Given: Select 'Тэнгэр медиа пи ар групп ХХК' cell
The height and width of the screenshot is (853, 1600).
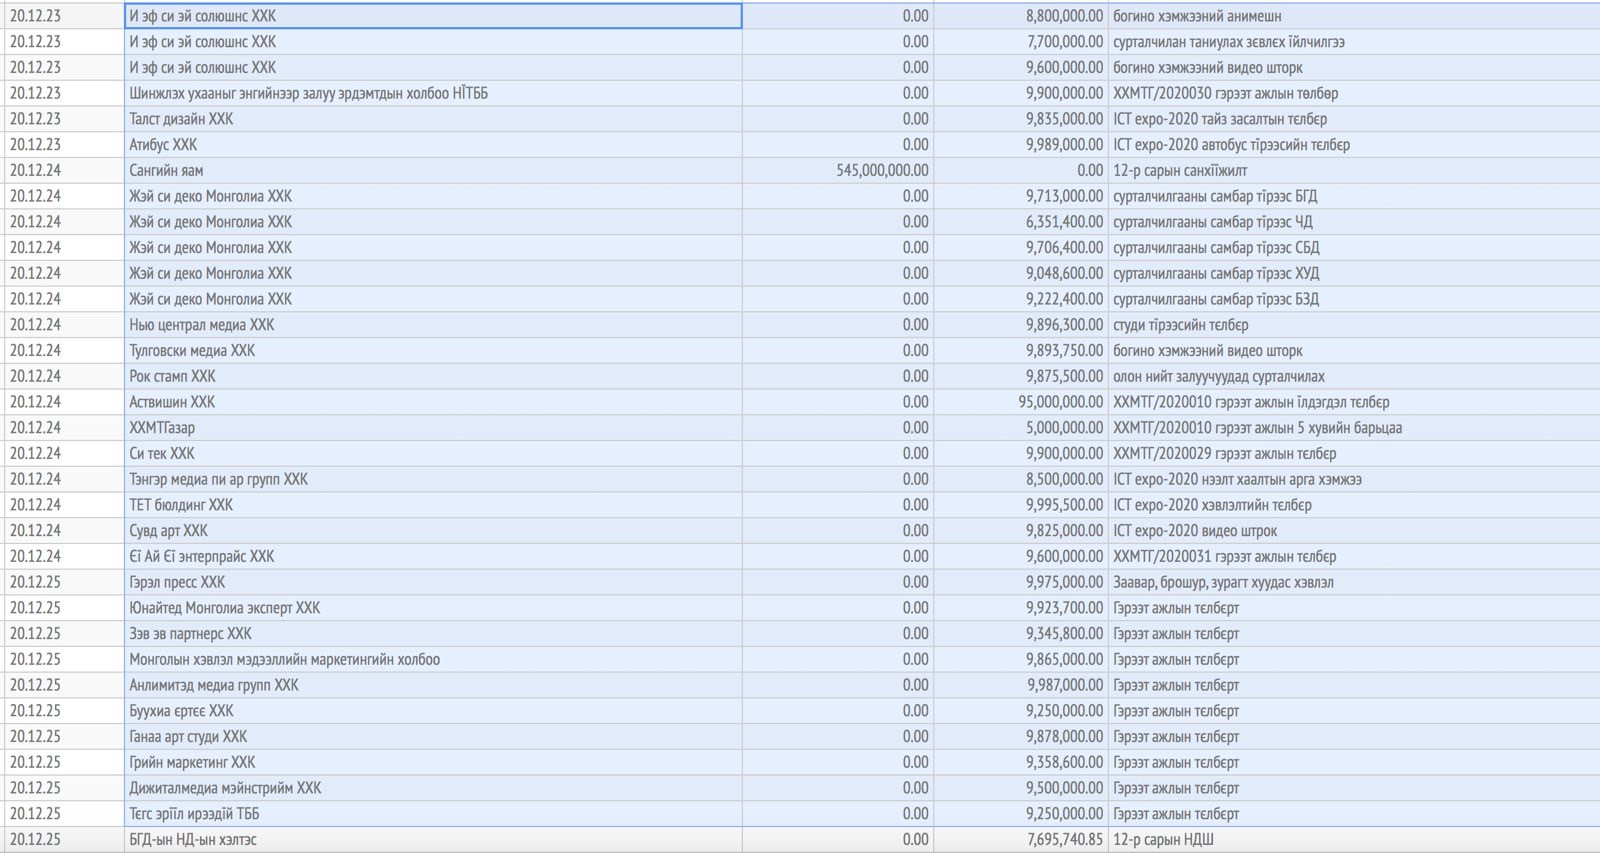Looking at the screenshot, I should pyautogui.click(x=433, y=479).
